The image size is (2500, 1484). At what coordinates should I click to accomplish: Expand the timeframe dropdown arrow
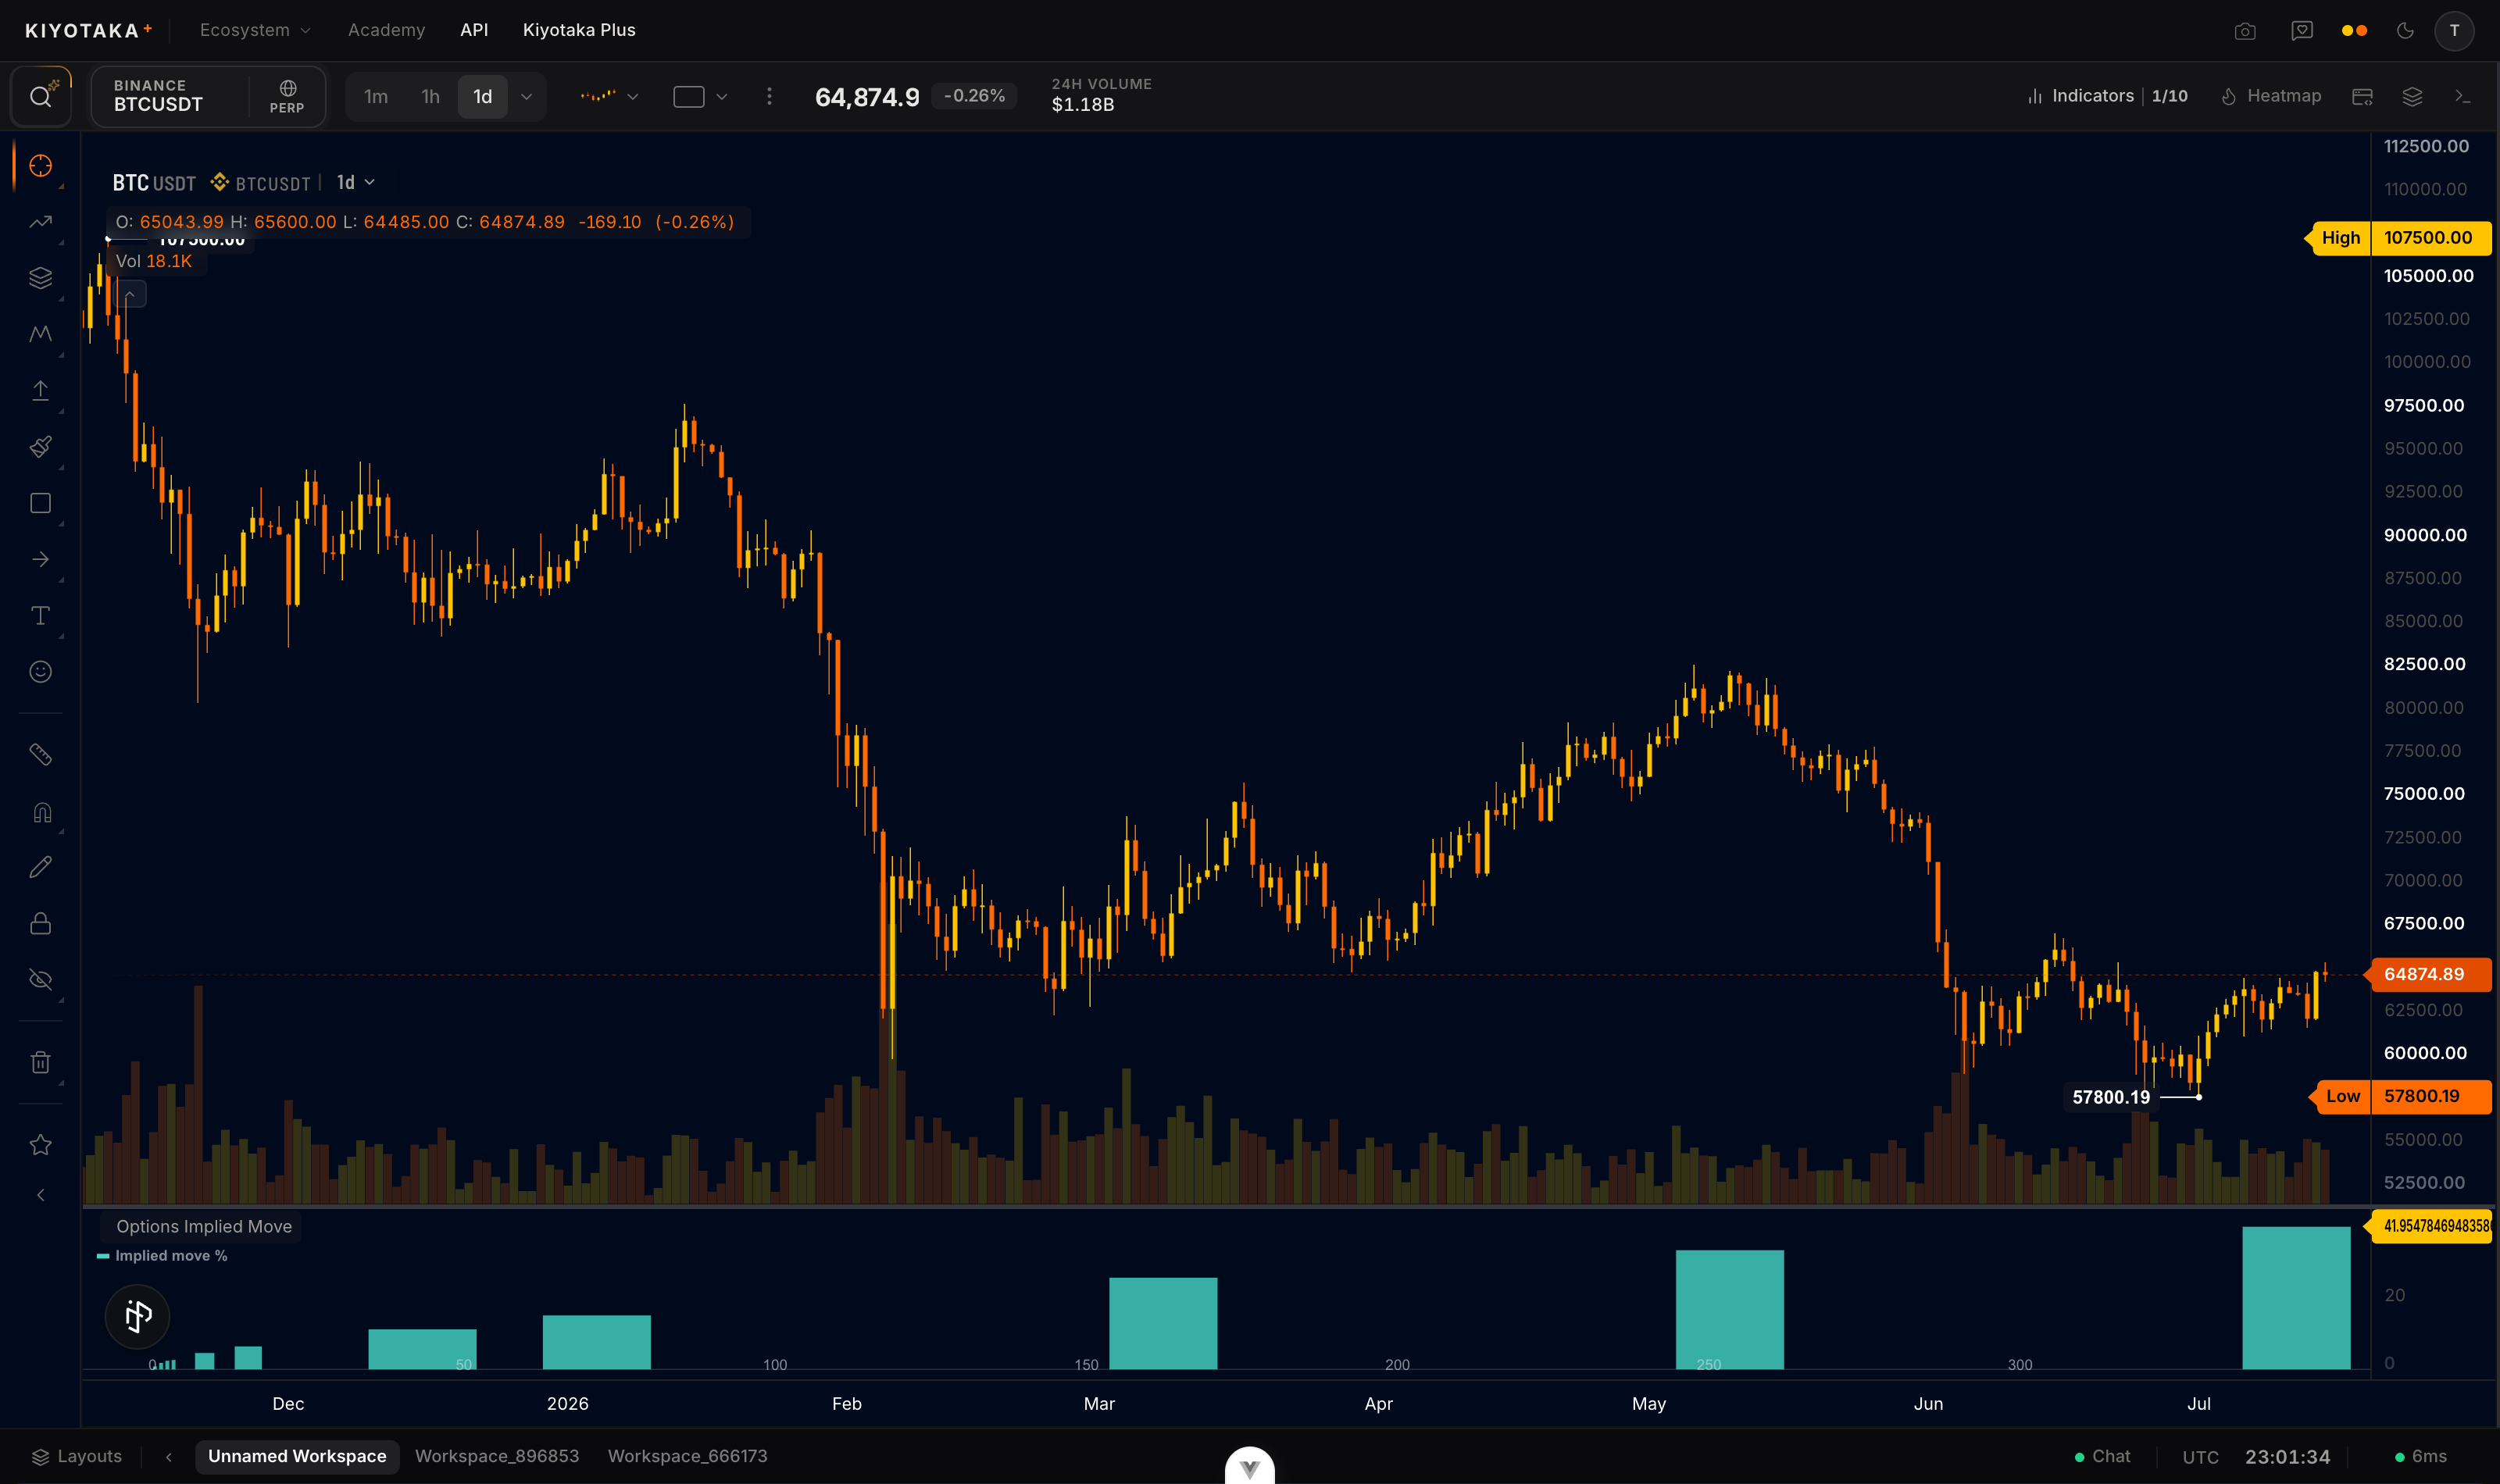tap(526, 96)
